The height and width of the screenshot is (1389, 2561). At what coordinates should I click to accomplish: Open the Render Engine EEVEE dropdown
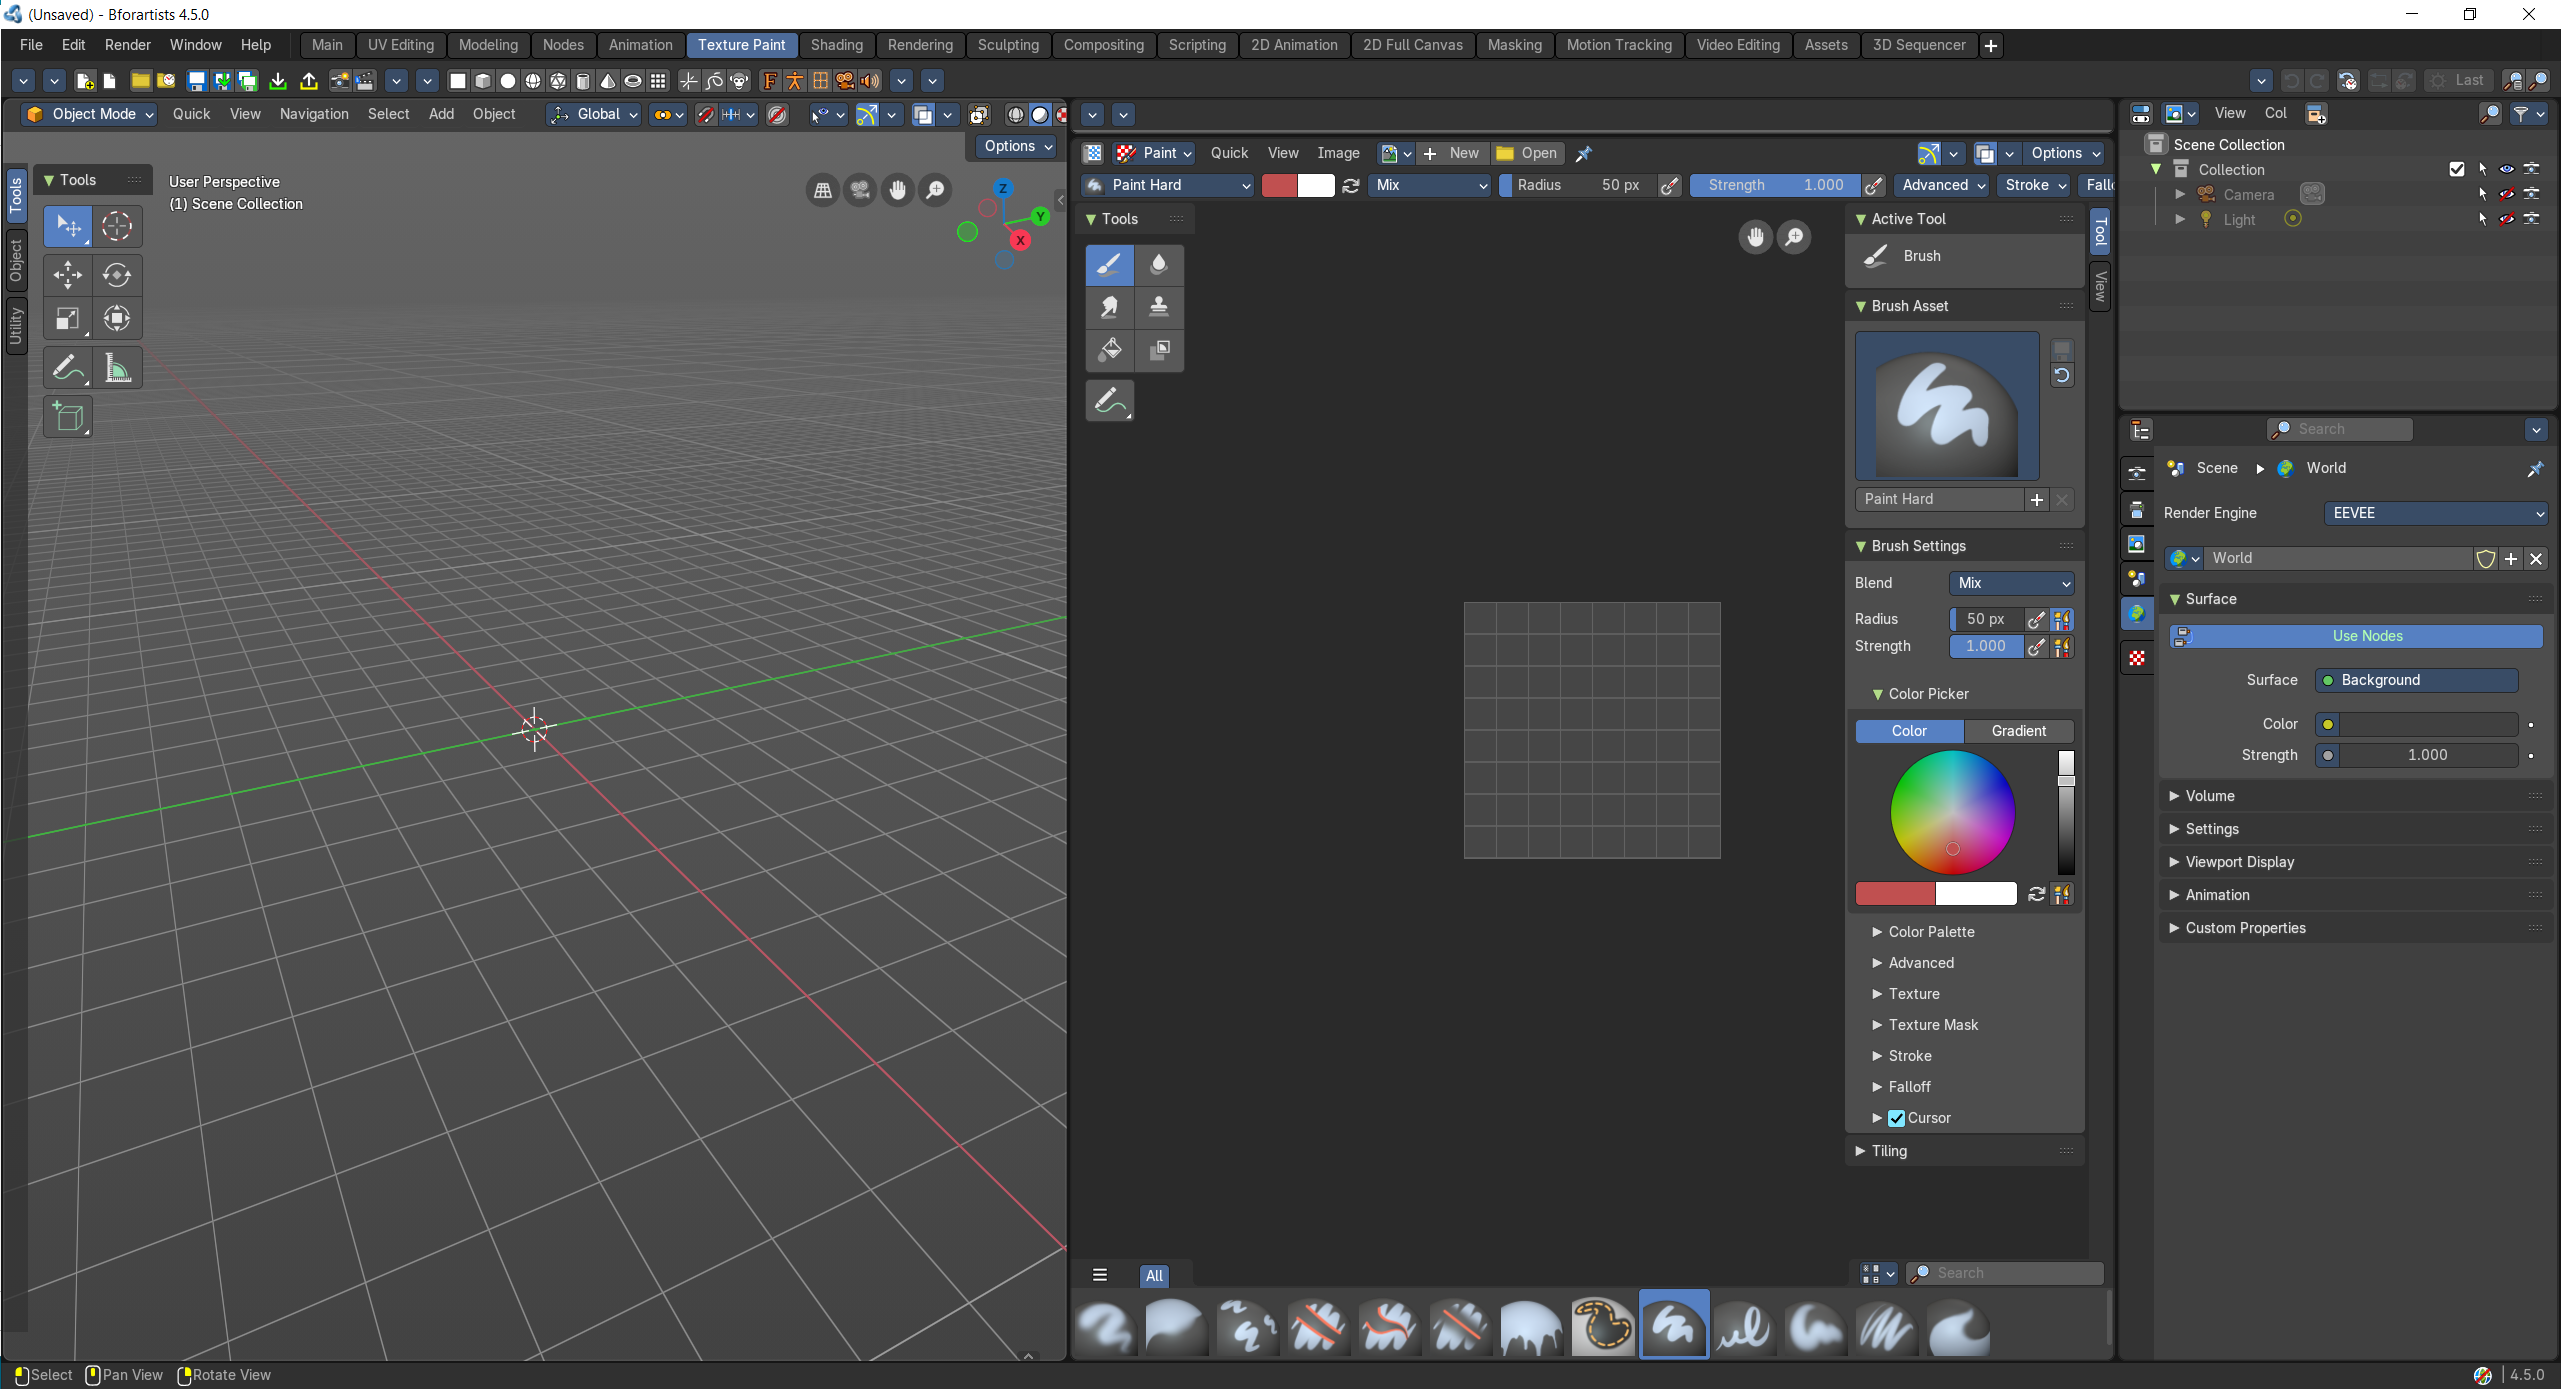pos(2436,513)
